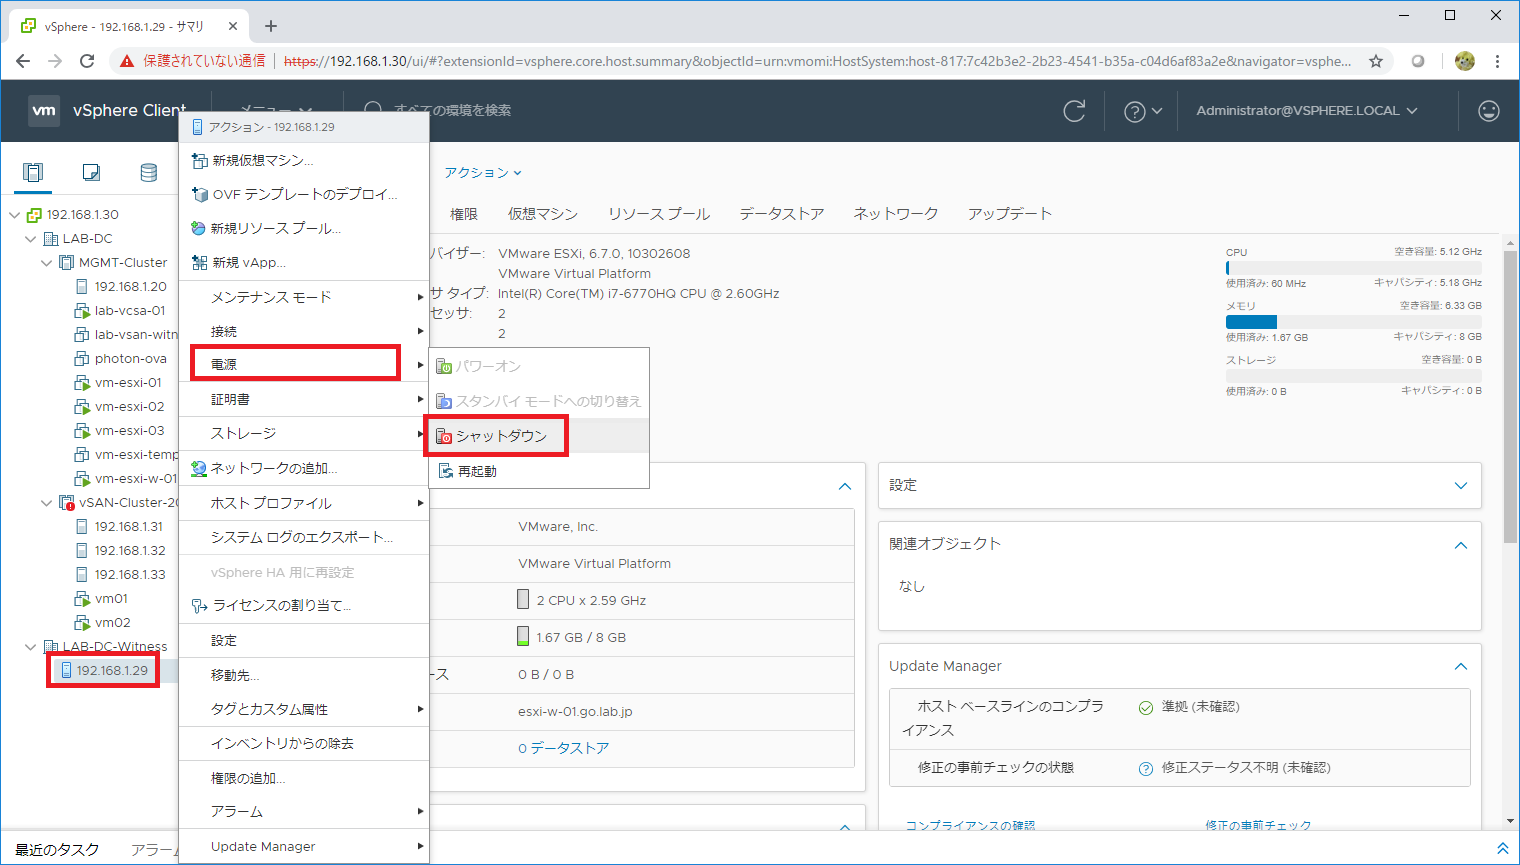The width and height of the screenshot is (1520, 865).
Task: Collapse the 192.168.1.30 vCenter tree node
Action: (14, 214)
